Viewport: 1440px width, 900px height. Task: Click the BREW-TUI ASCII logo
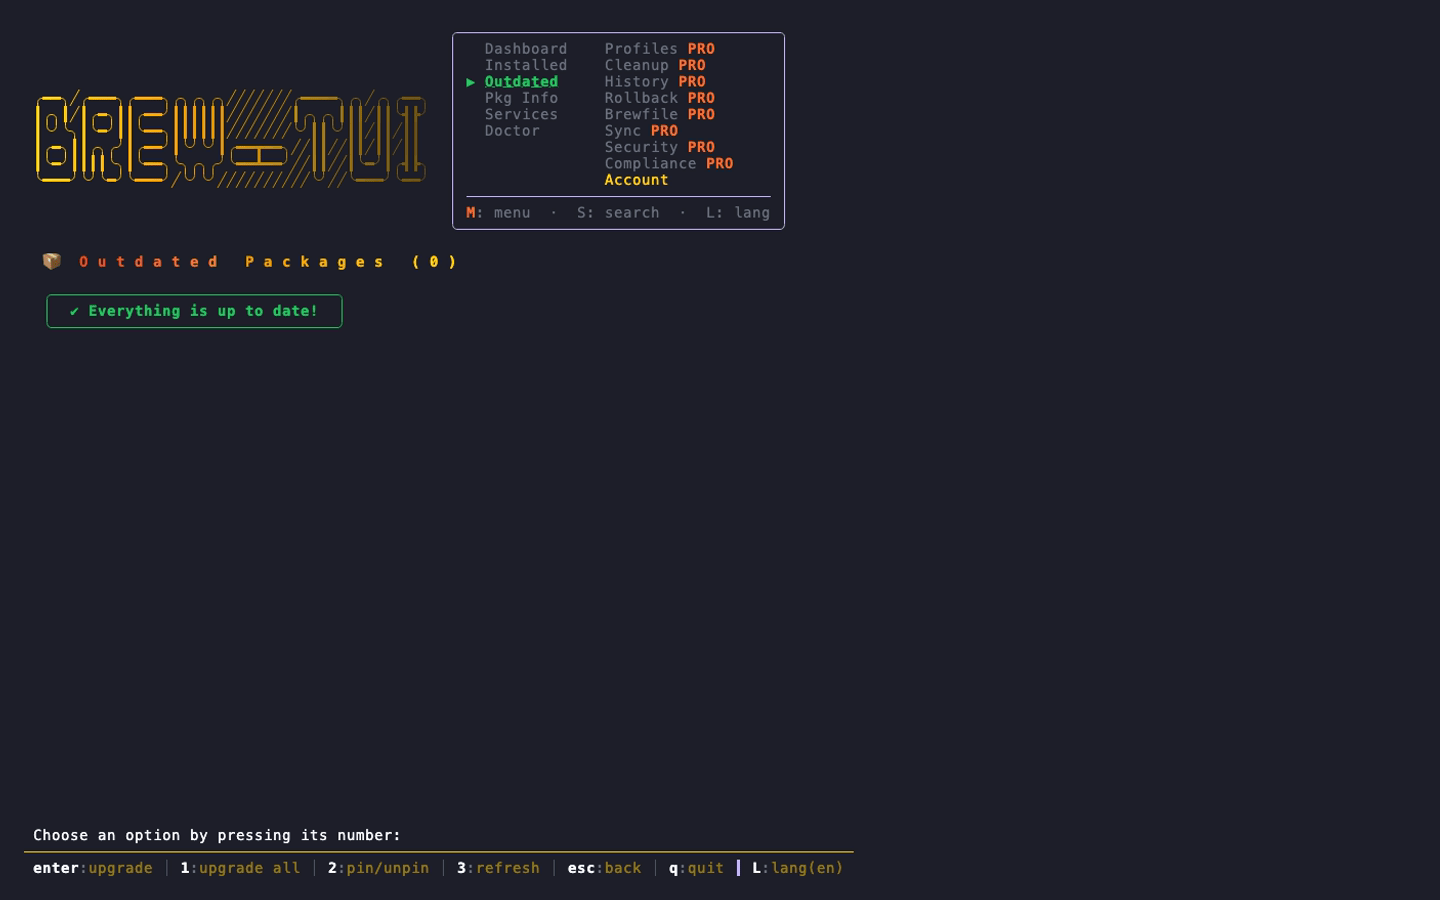click(x=231, y=138)
